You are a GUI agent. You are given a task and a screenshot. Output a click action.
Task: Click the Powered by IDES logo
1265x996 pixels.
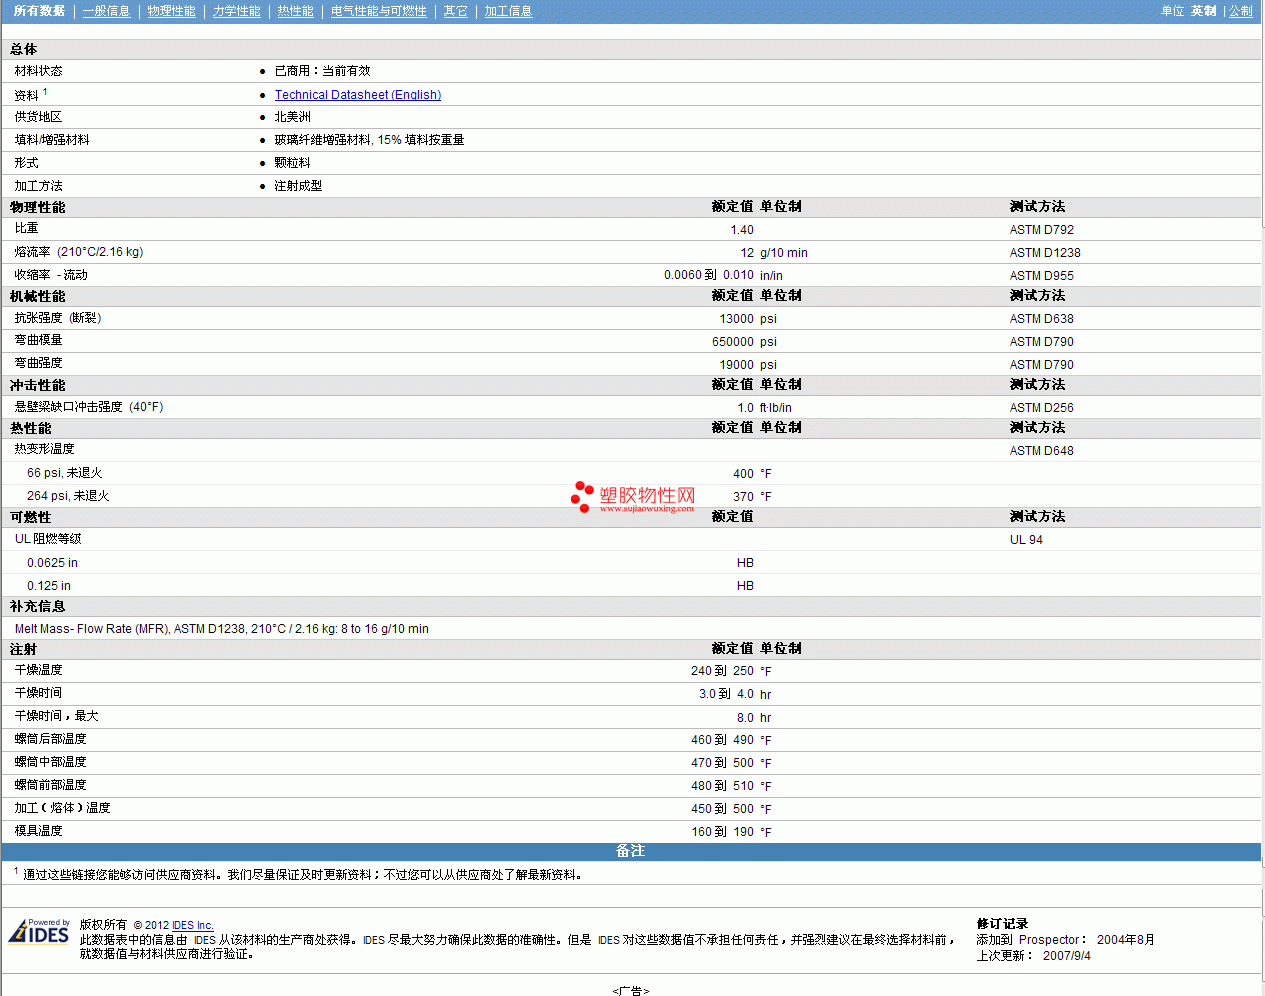(x=40, y=932)
